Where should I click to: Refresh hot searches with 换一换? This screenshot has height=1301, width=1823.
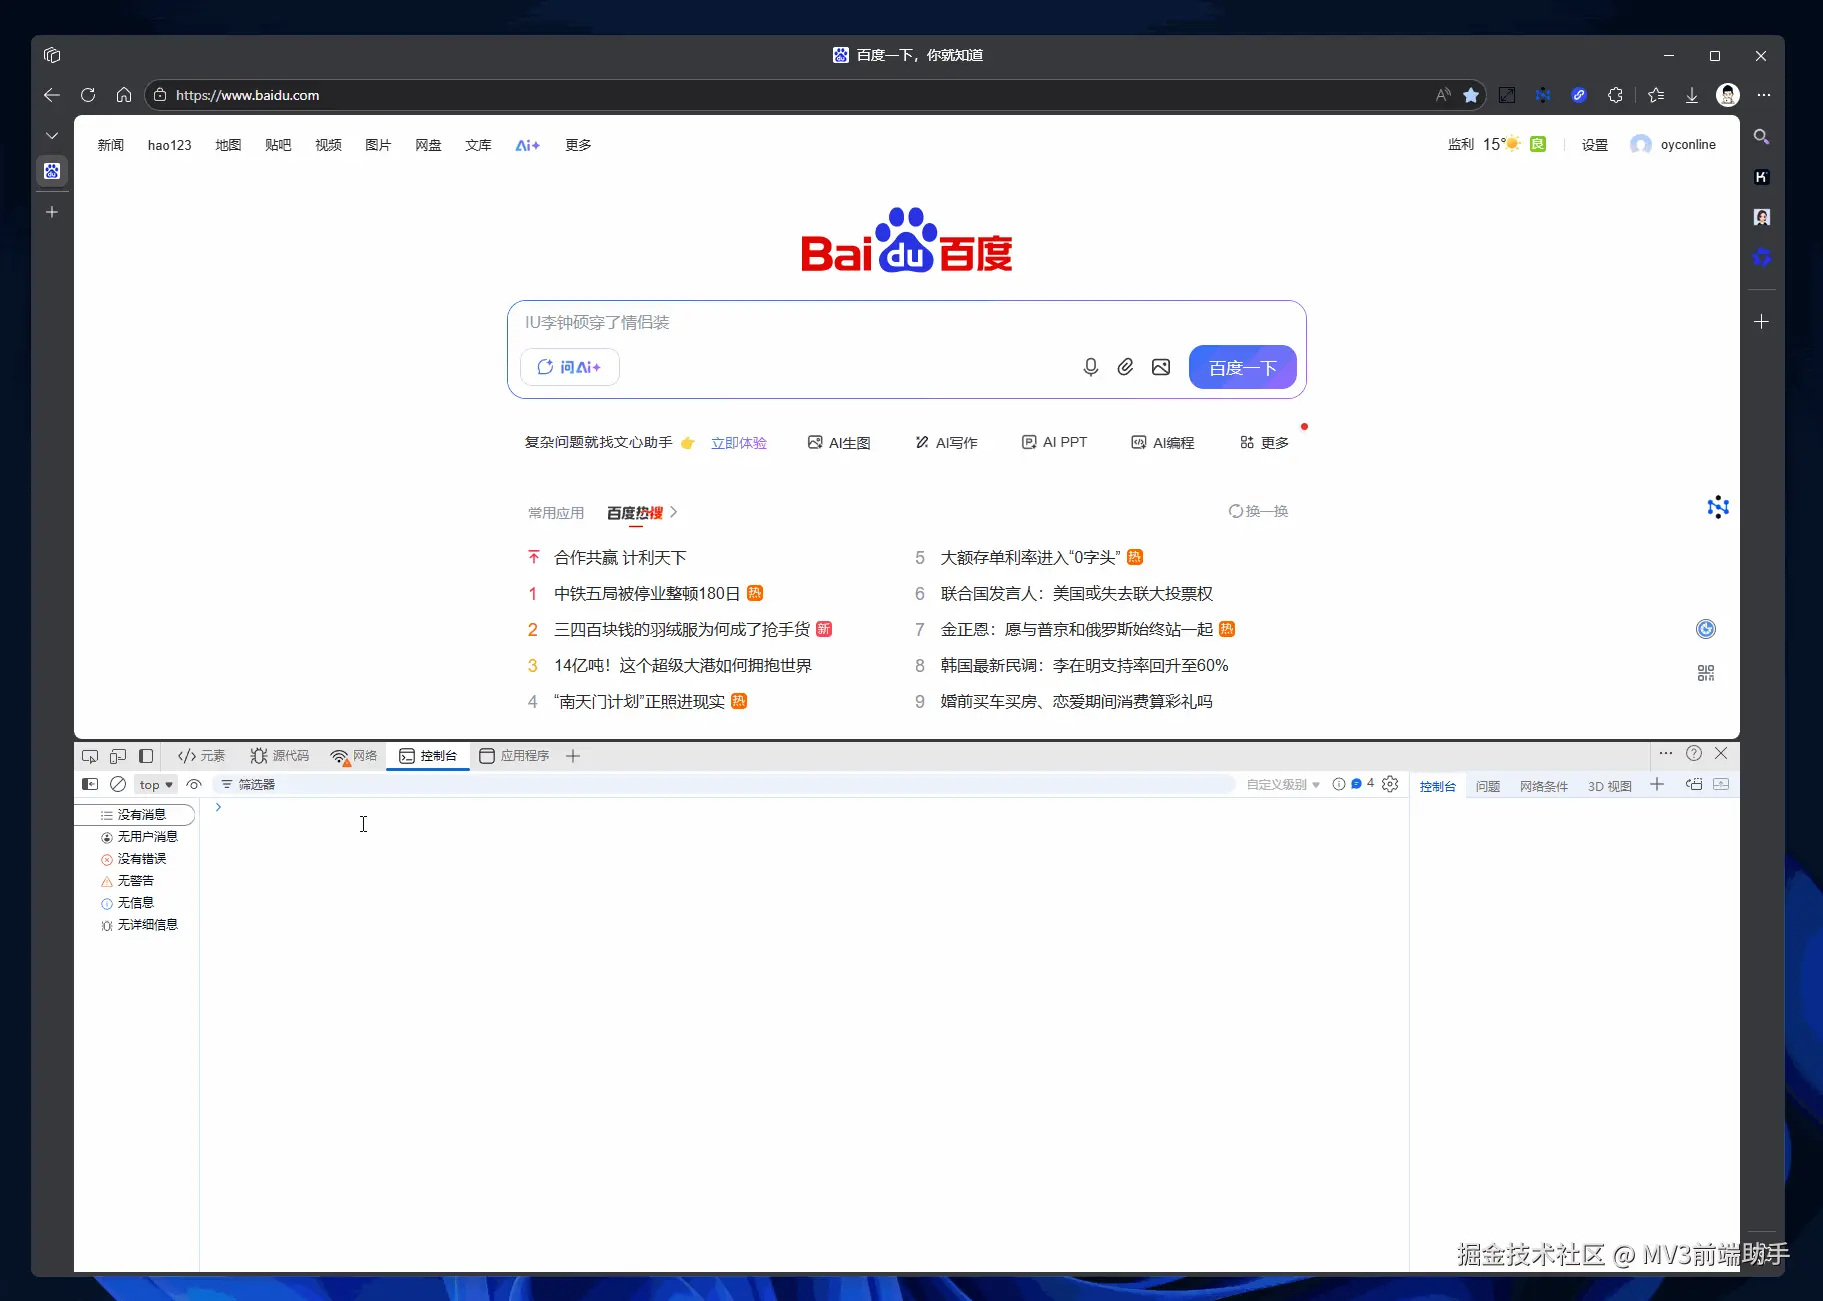[1258, 511]
